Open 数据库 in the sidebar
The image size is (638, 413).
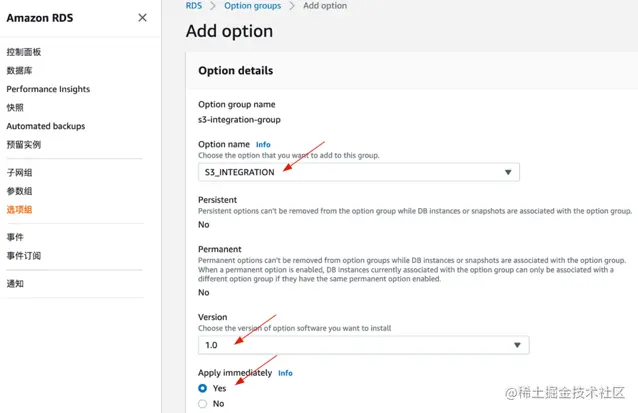[20, 71]
